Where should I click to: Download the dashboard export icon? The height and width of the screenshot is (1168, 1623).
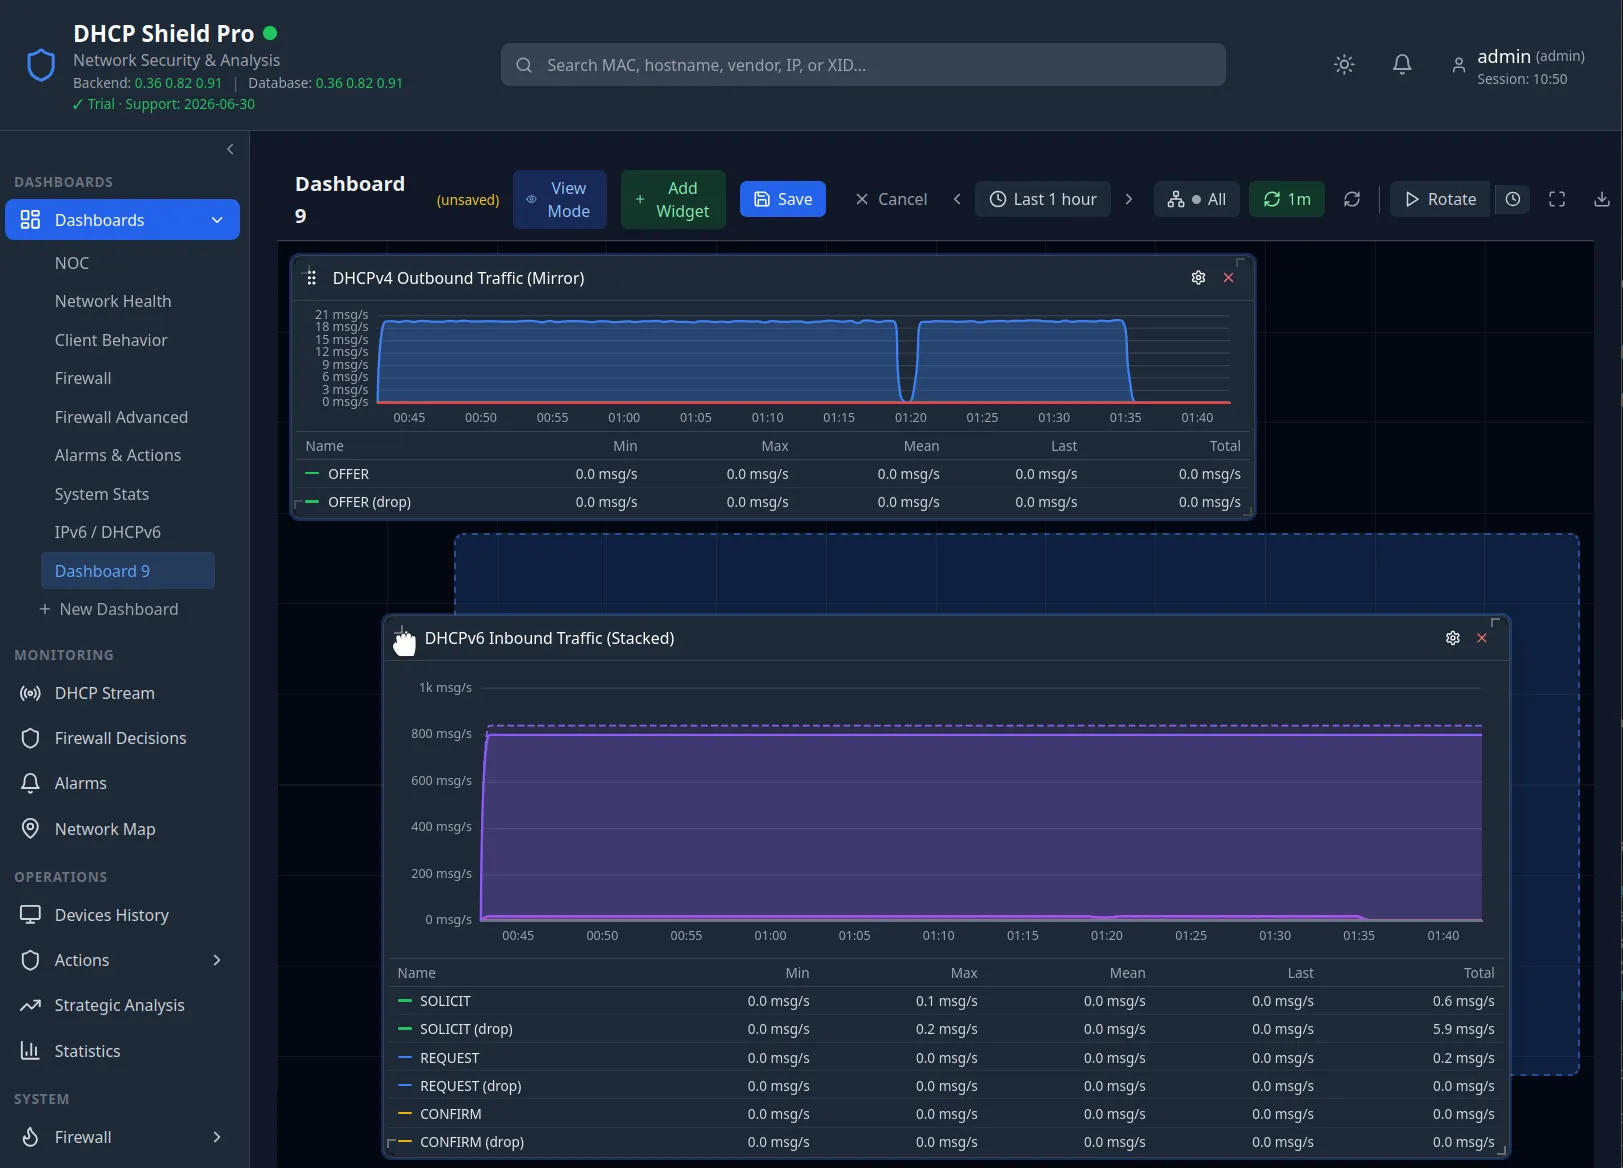click(x=1601, y=199)
